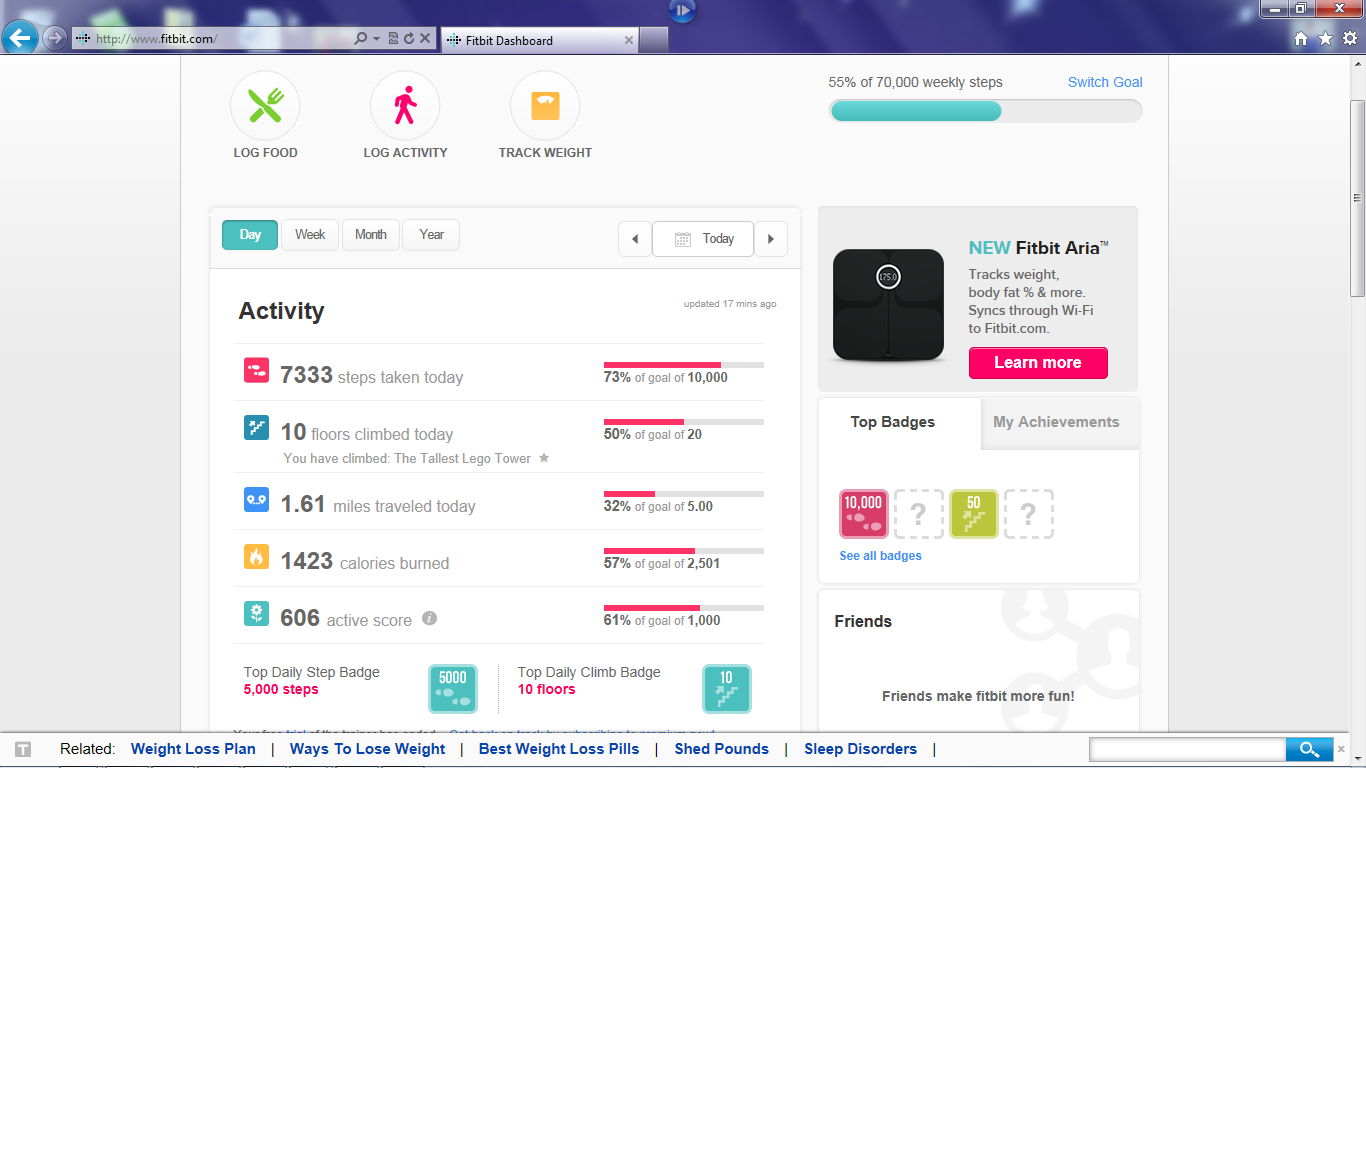Open the Best Weight Loss Pills link
Viewport: 1366px width, 1169px height.
pyautogui.click(x=559, y=749)
